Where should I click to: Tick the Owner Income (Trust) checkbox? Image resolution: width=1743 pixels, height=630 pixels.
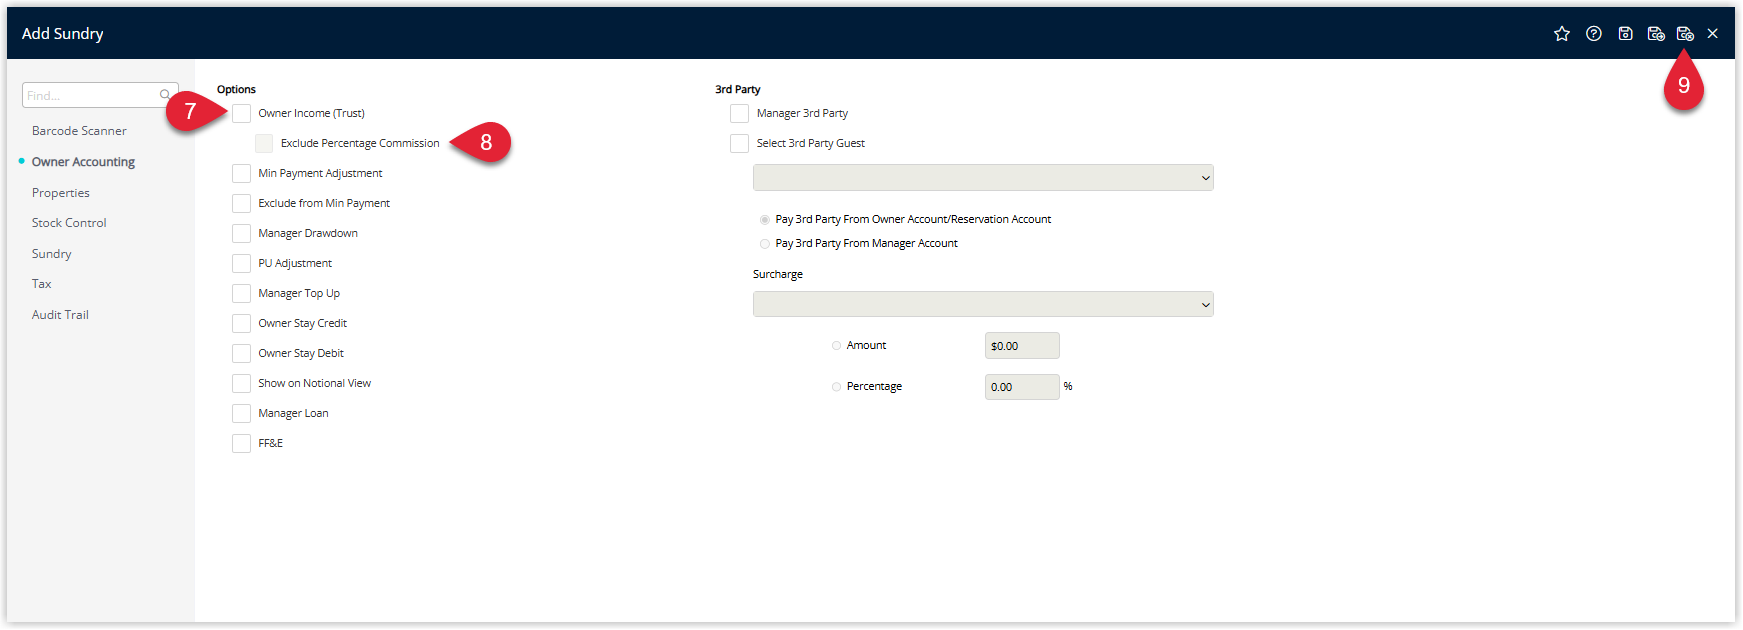pos(242,113)
